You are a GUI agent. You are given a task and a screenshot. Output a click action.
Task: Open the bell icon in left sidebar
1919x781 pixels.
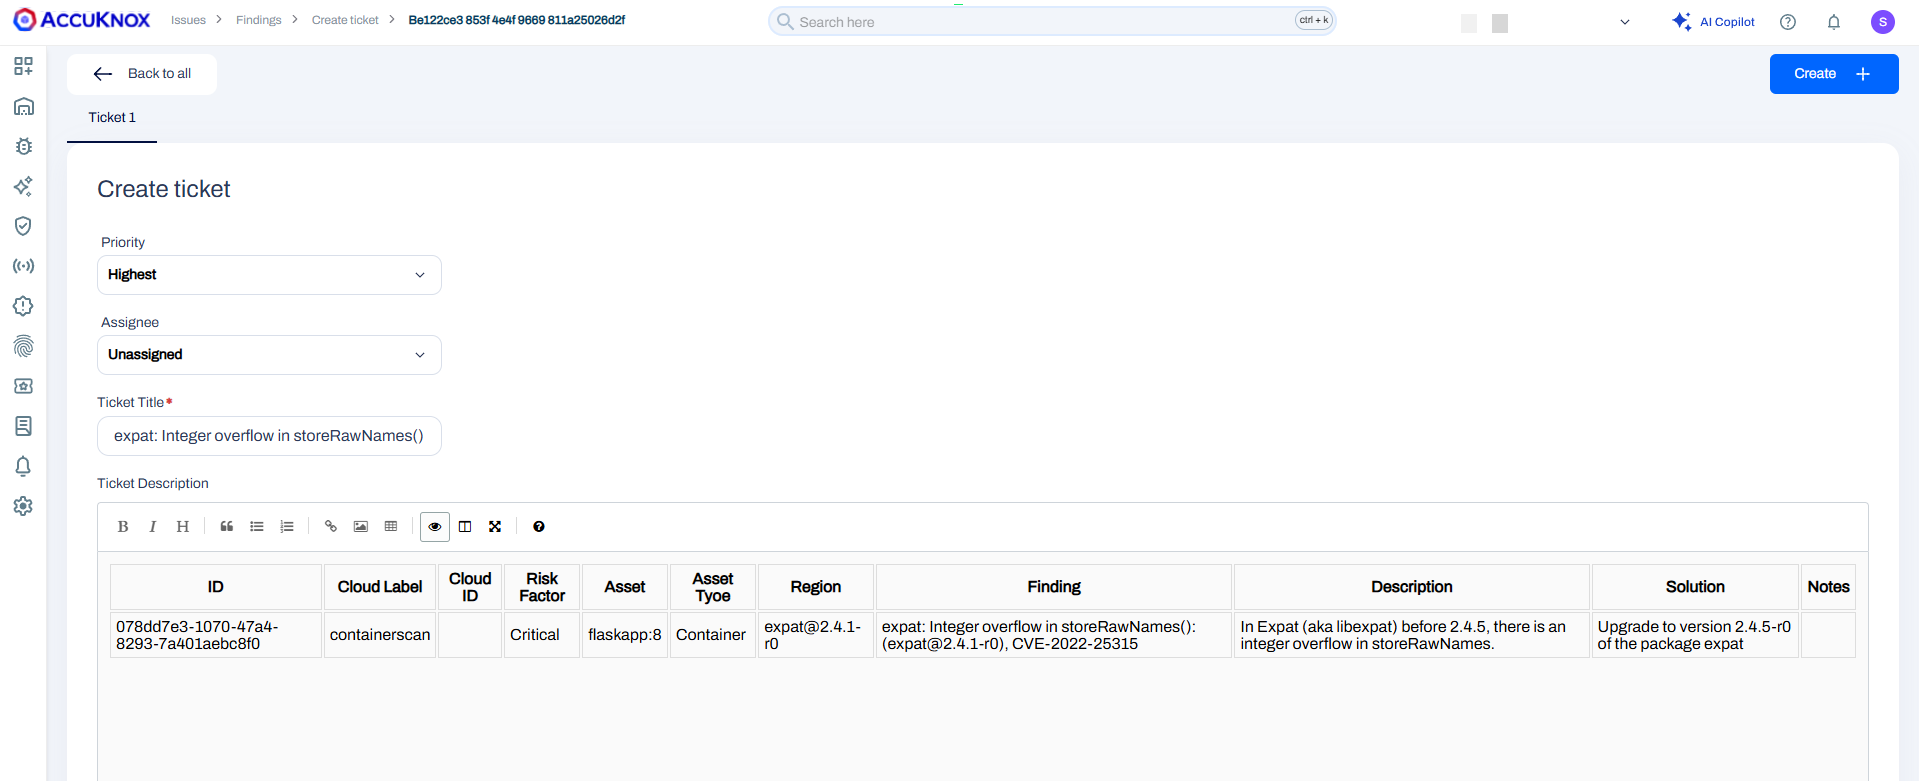coord(23,466)
